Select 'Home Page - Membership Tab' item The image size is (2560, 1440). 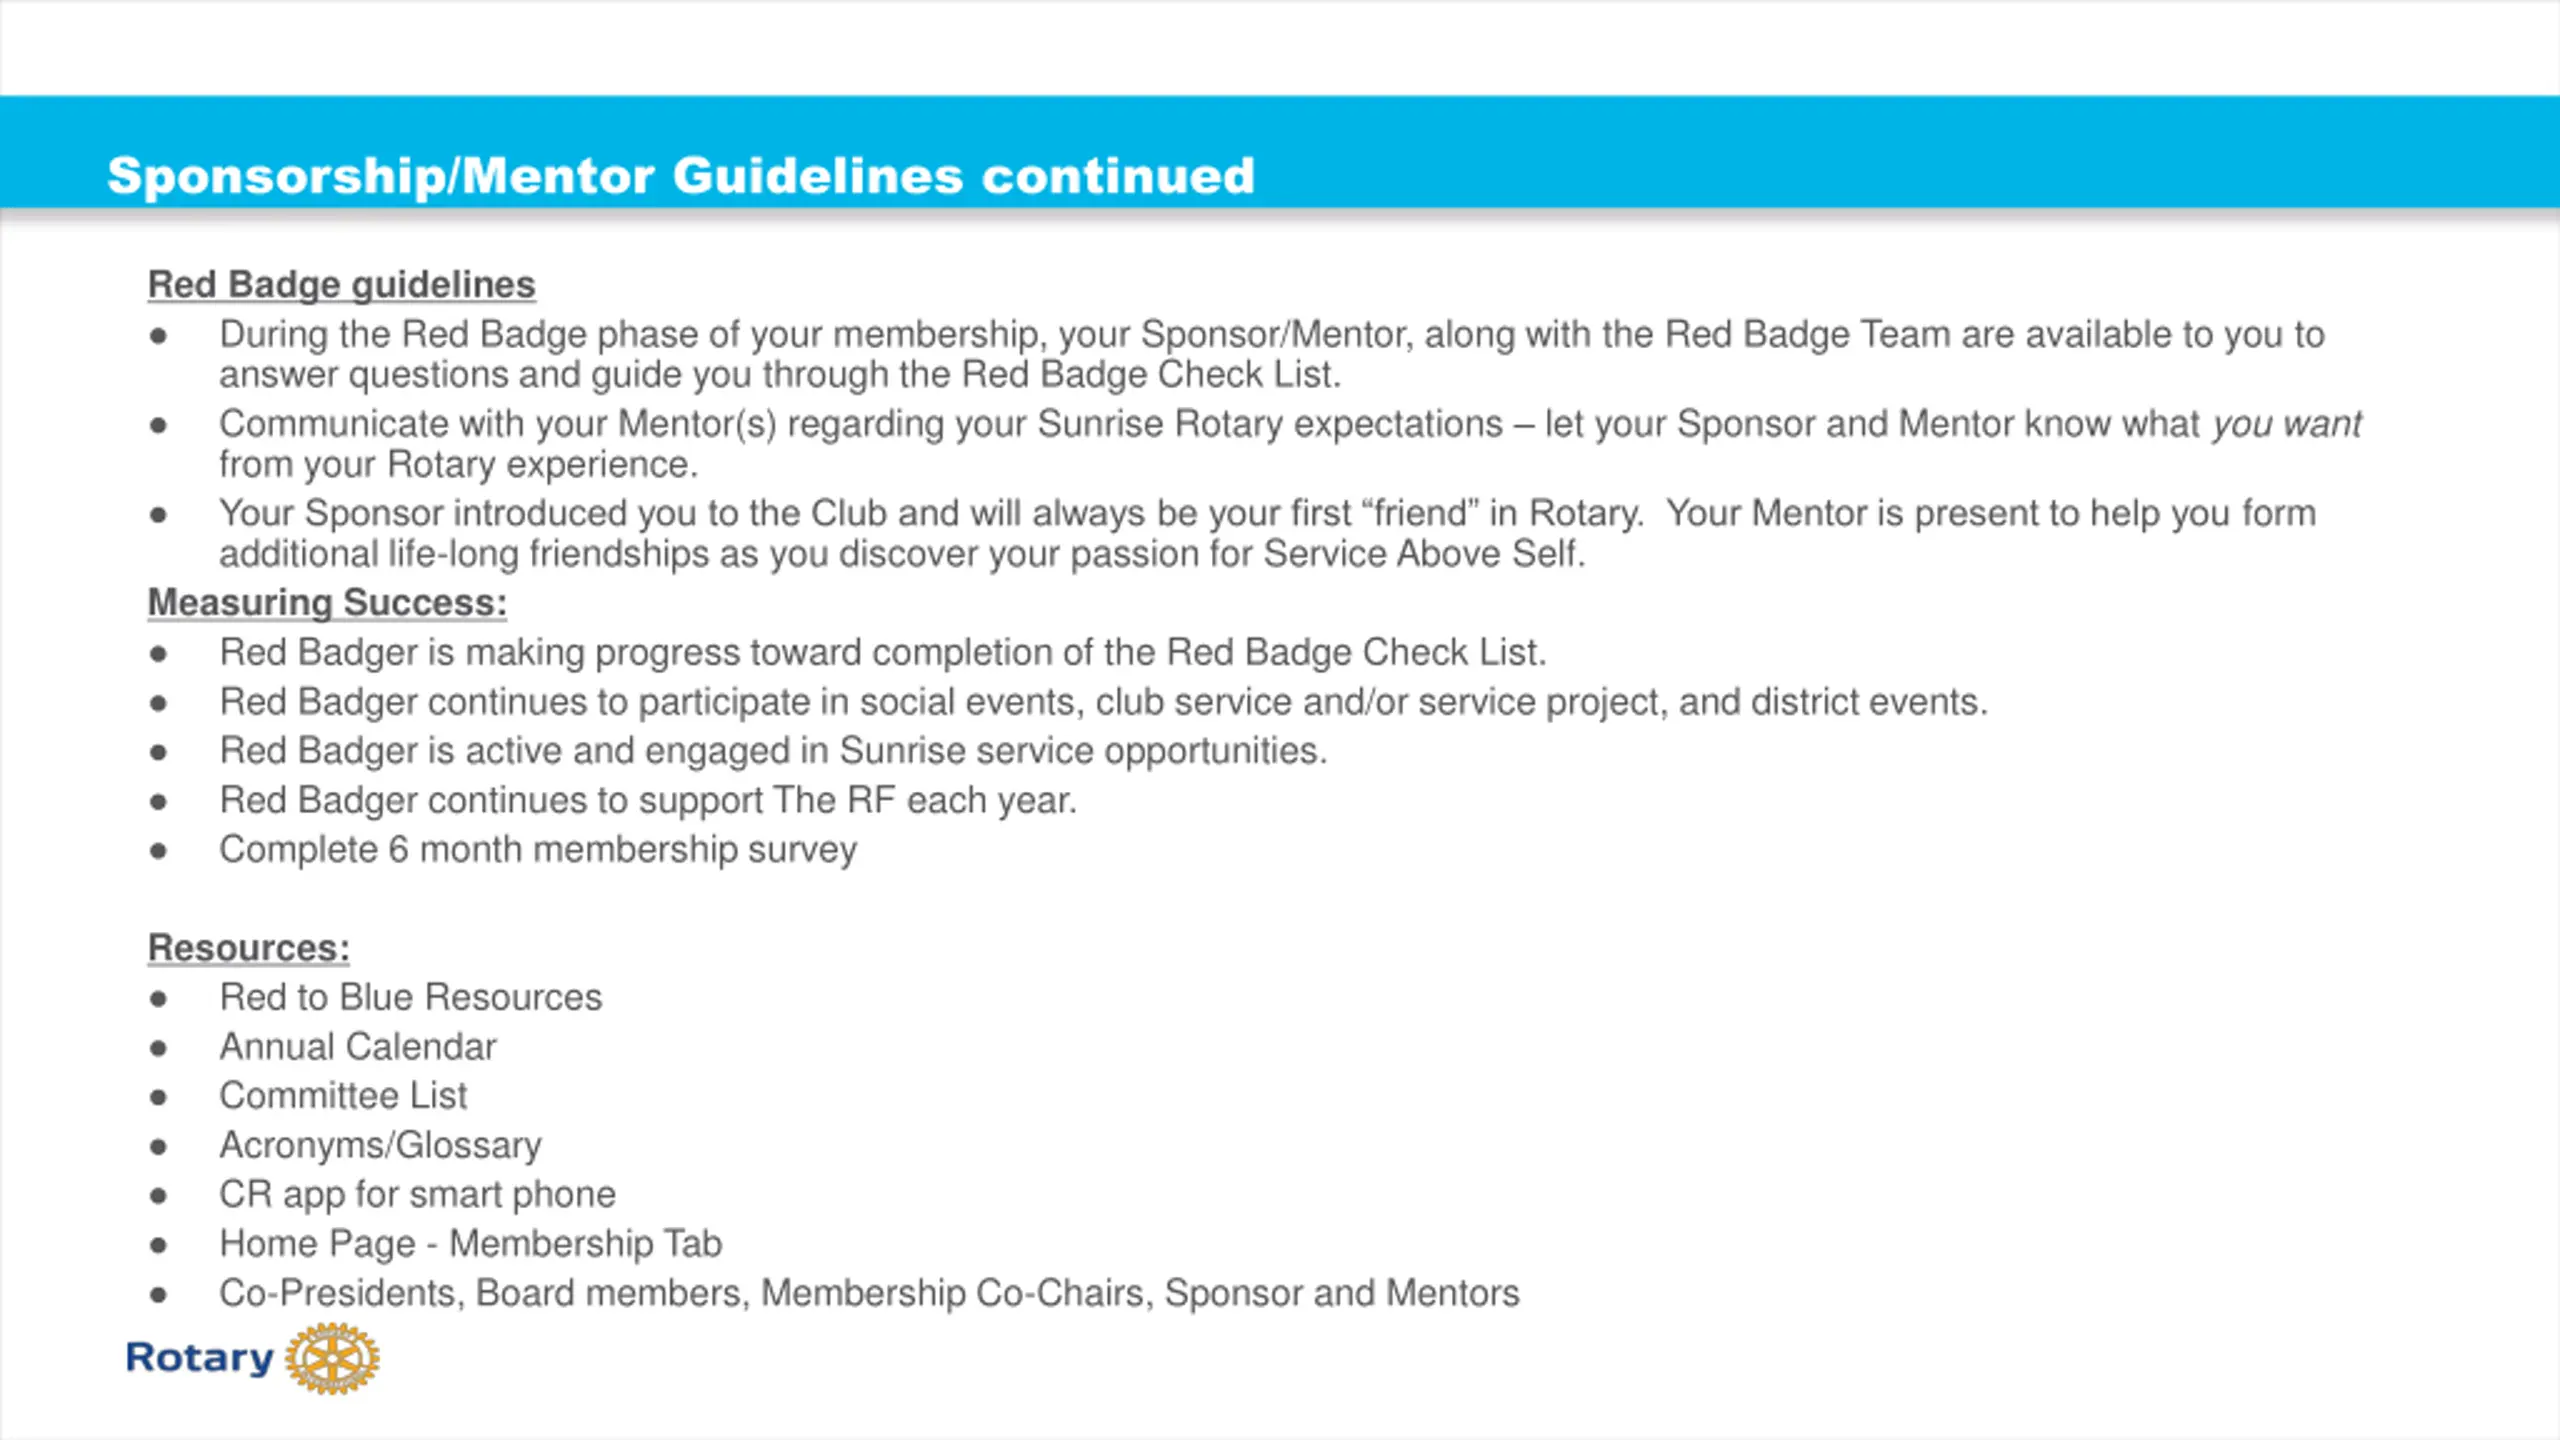tap(470, 1244)
